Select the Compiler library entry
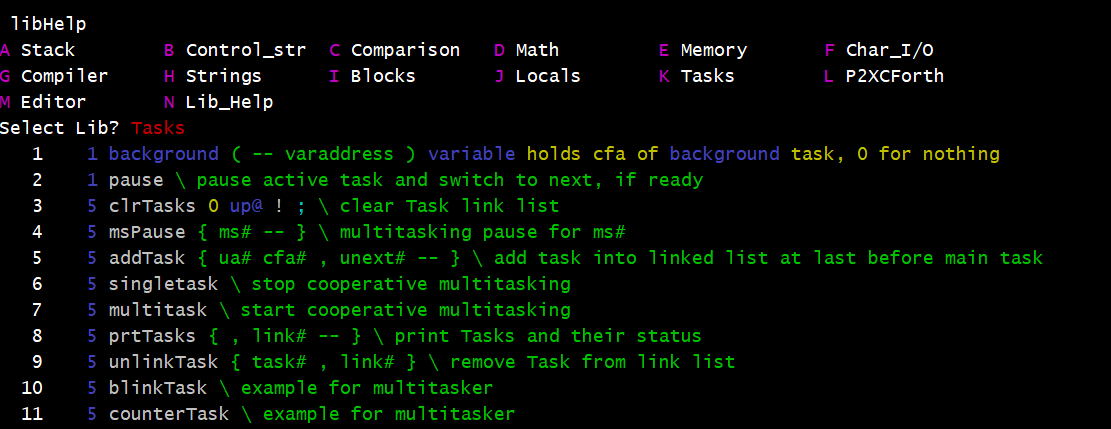The image size is (1111, 429). pos(64,76)
